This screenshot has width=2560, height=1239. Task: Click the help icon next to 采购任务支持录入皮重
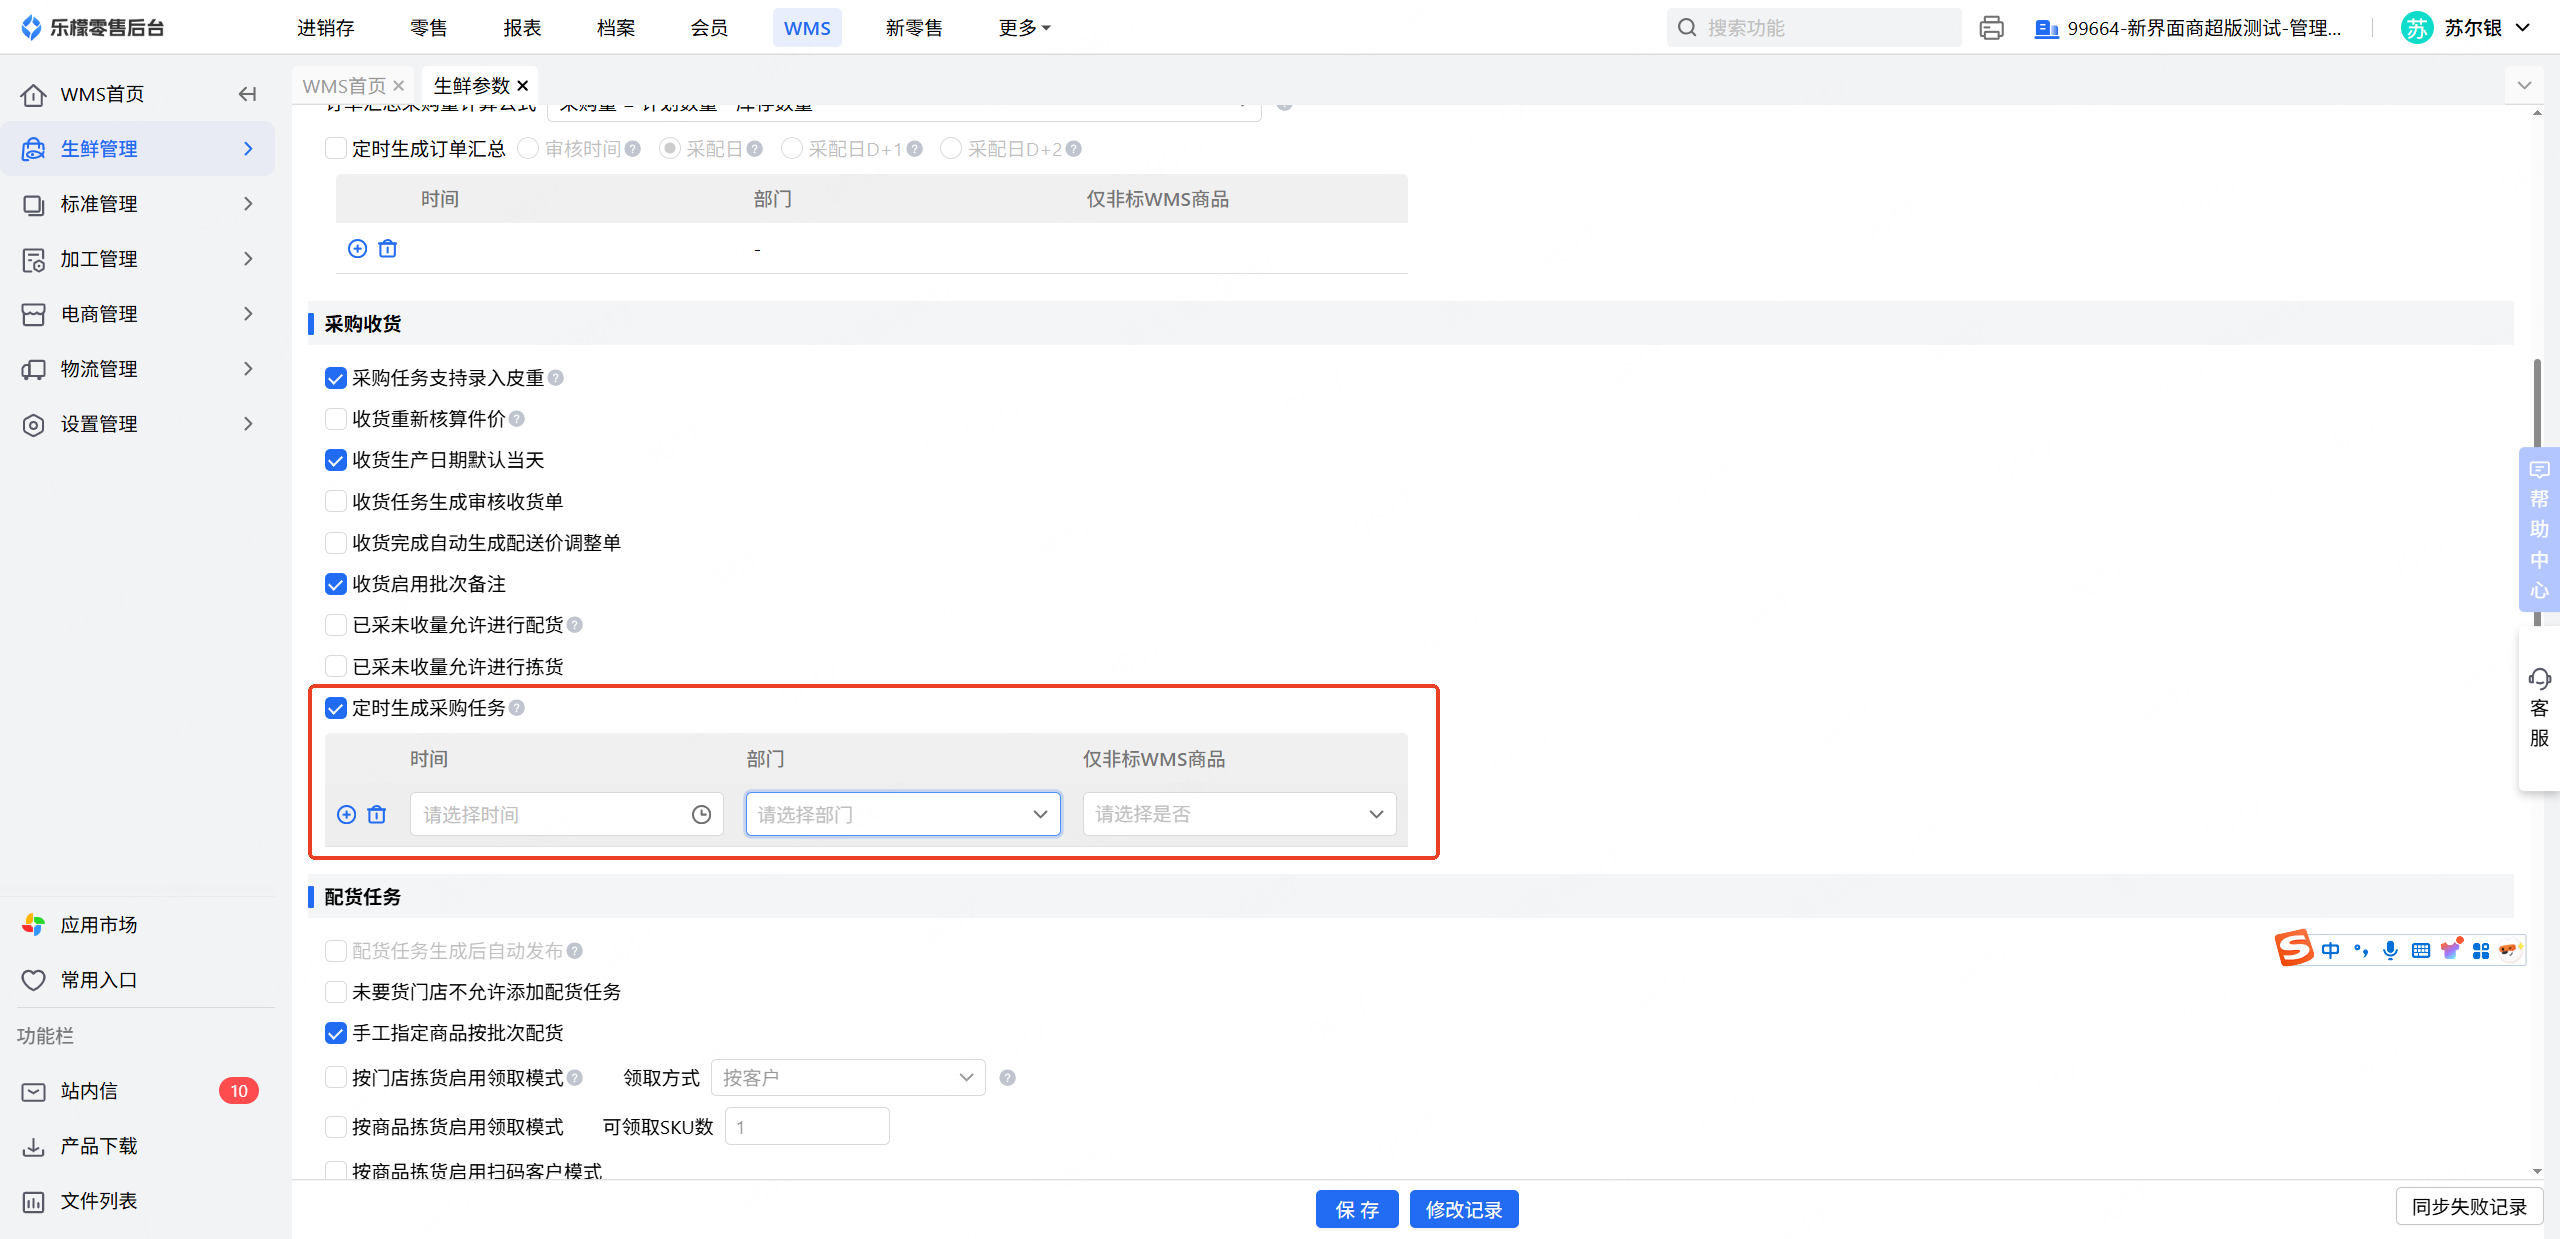556,378
